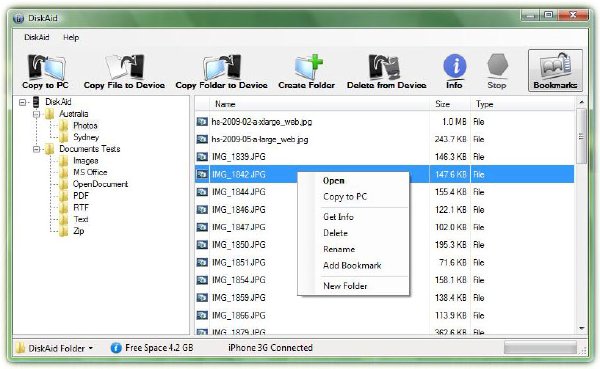
Task: Toggle the Bookmarks toolbar button
Action: point(555,70)
